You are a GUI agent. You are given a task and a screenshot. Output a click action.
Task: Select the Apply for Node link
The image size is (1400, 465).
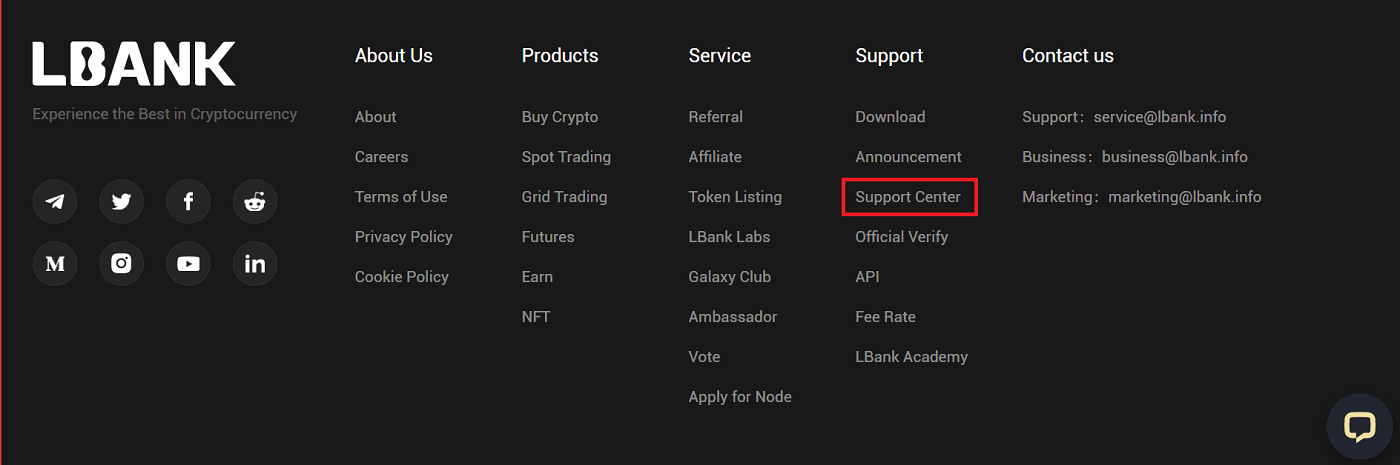tap(740, 397)
